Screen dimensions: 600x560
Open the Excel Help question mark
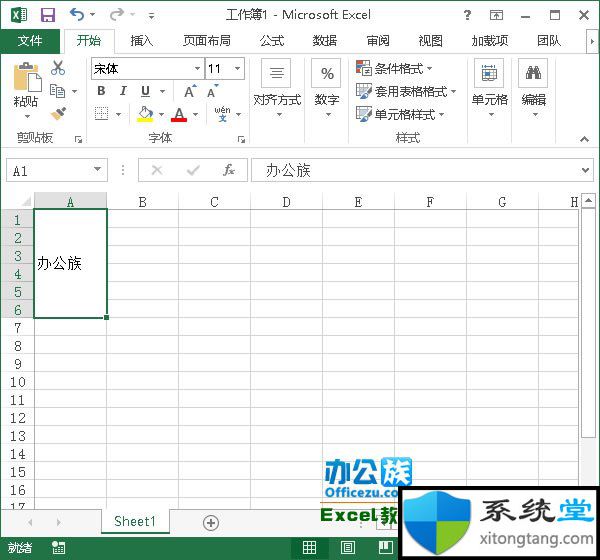pyautogui.click(x=467, y=15)
